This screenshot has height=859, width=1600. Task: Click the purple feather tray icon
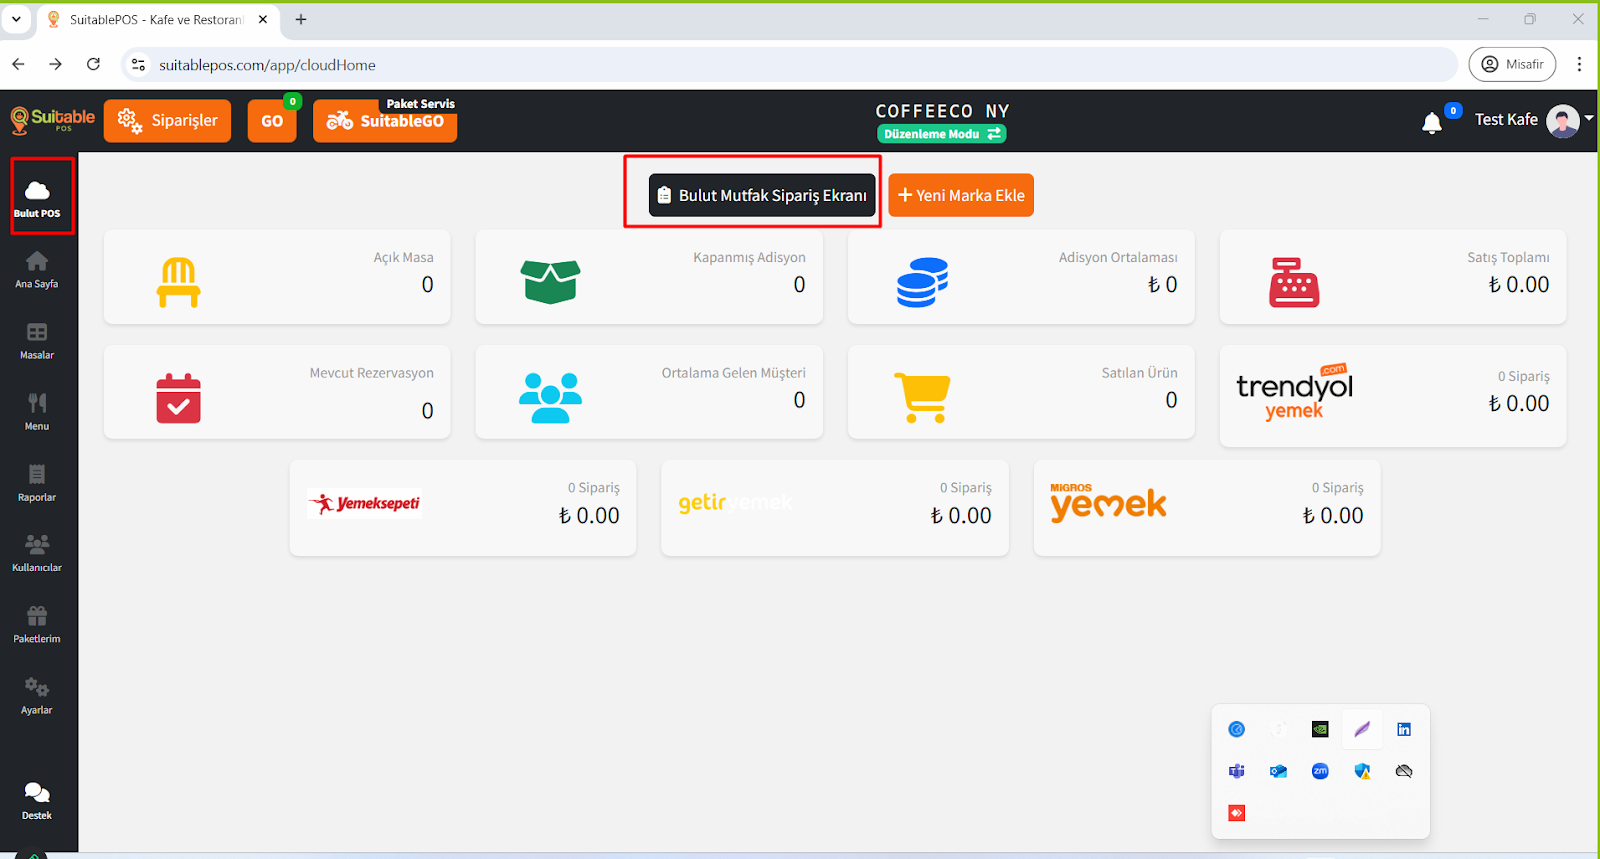coord(1362,729)
